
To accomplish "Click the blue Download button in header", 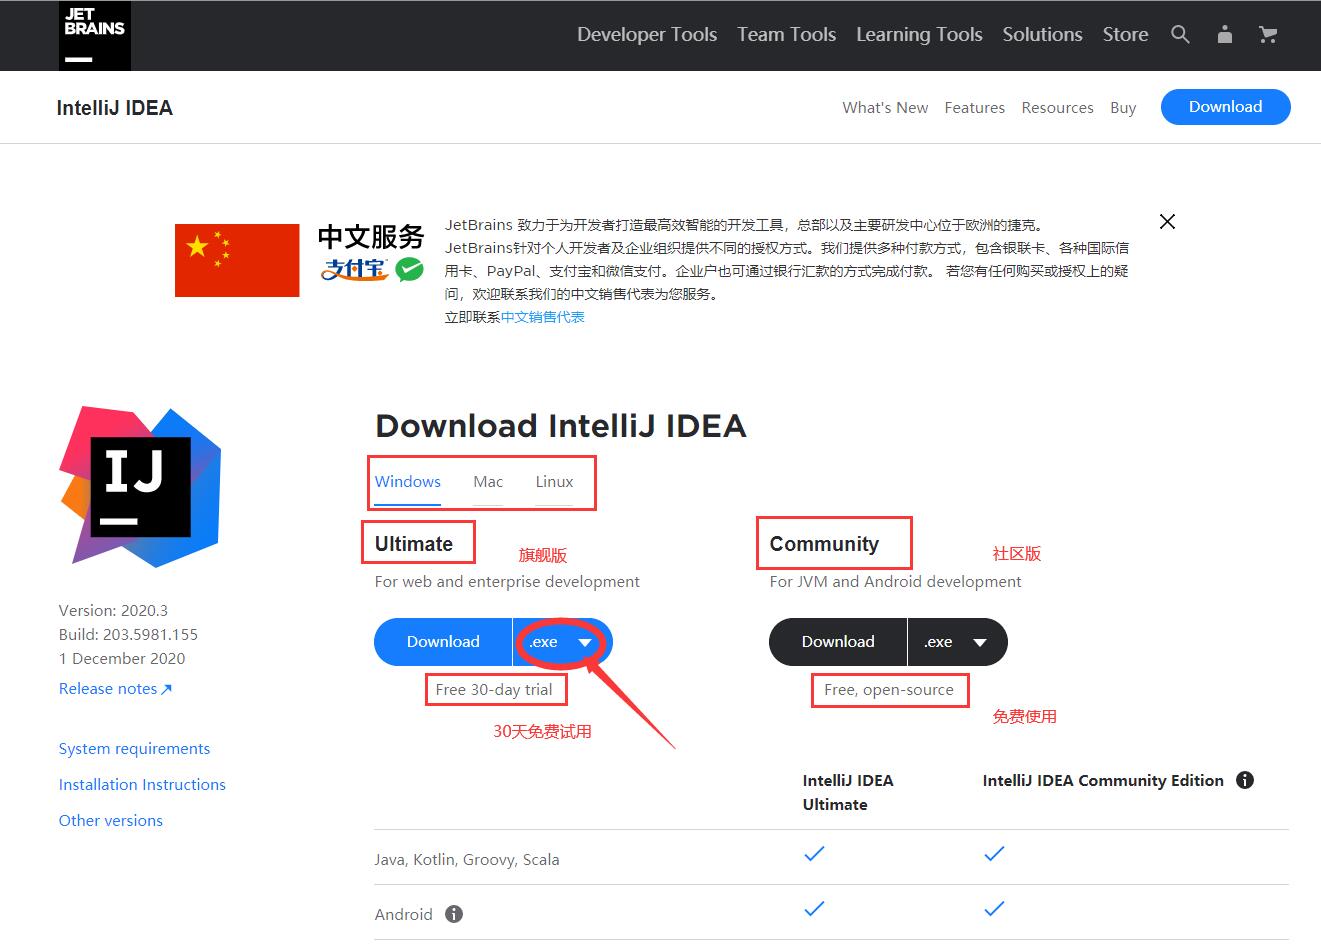I will point(1225,107).
